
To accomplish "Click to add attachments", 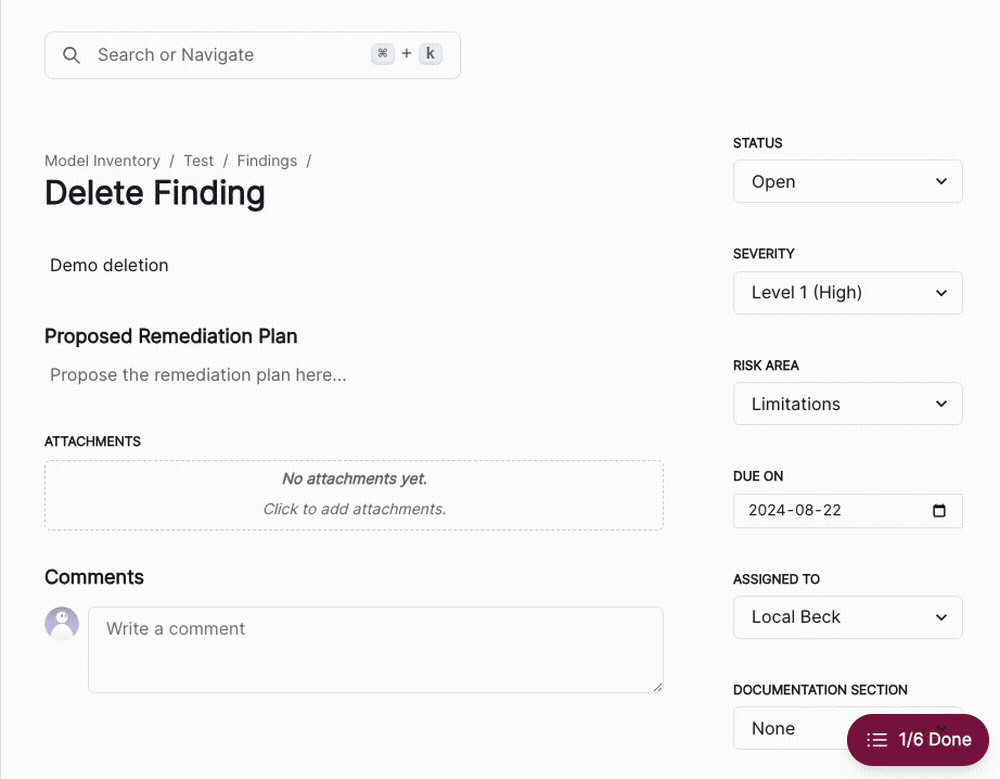I will click(353, 508).
